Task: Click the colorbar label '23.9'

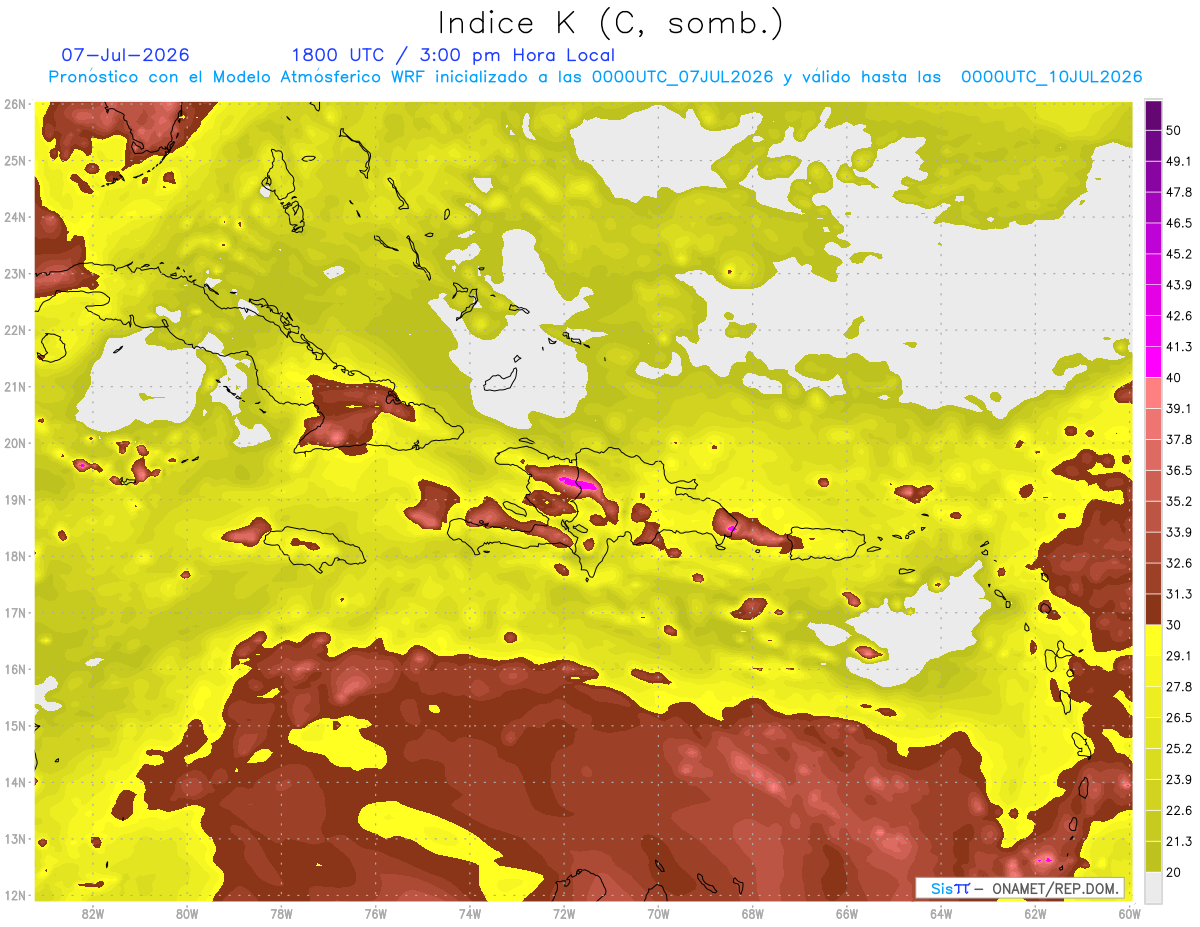Action: click(1178, 779)
